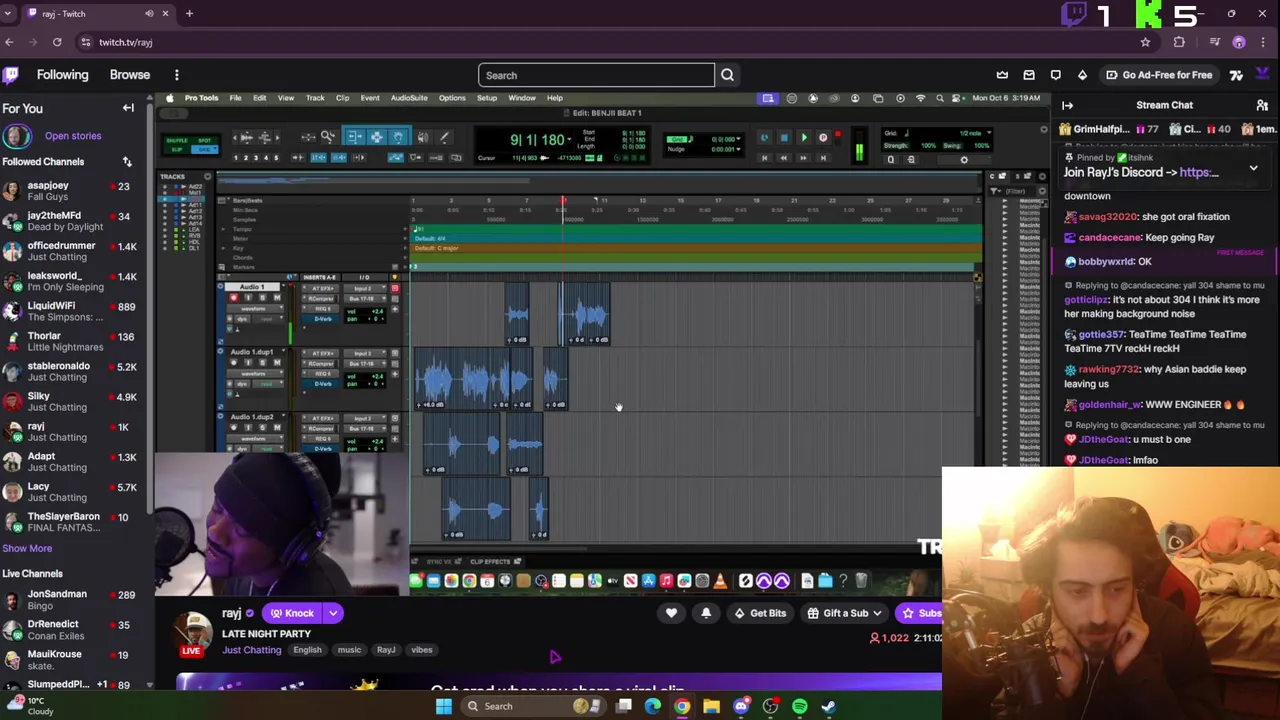Select the Selector tool in Pro Tools
This screenshot has height=720, width=1280.
click(376, 137)
